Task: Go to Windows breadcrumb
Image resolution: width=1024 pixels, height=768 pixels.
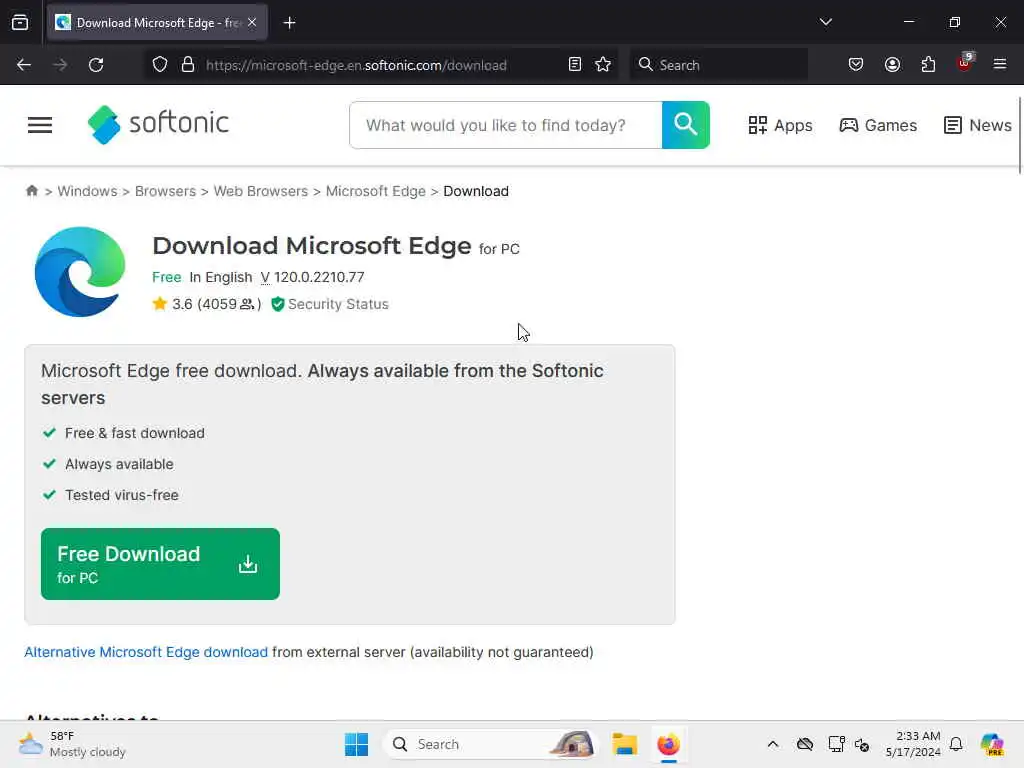Action: (x=88, y=191)
